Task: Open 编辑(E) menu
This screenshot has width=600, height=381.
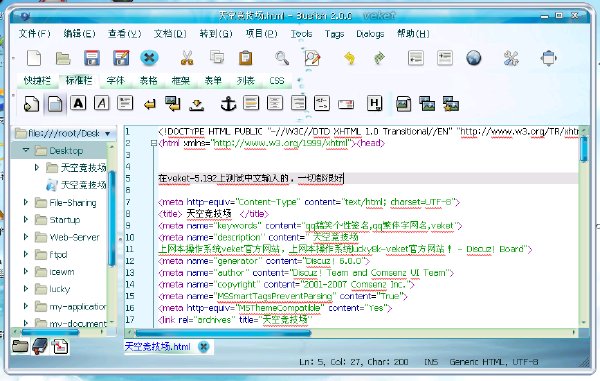Action: coord(79,34)
